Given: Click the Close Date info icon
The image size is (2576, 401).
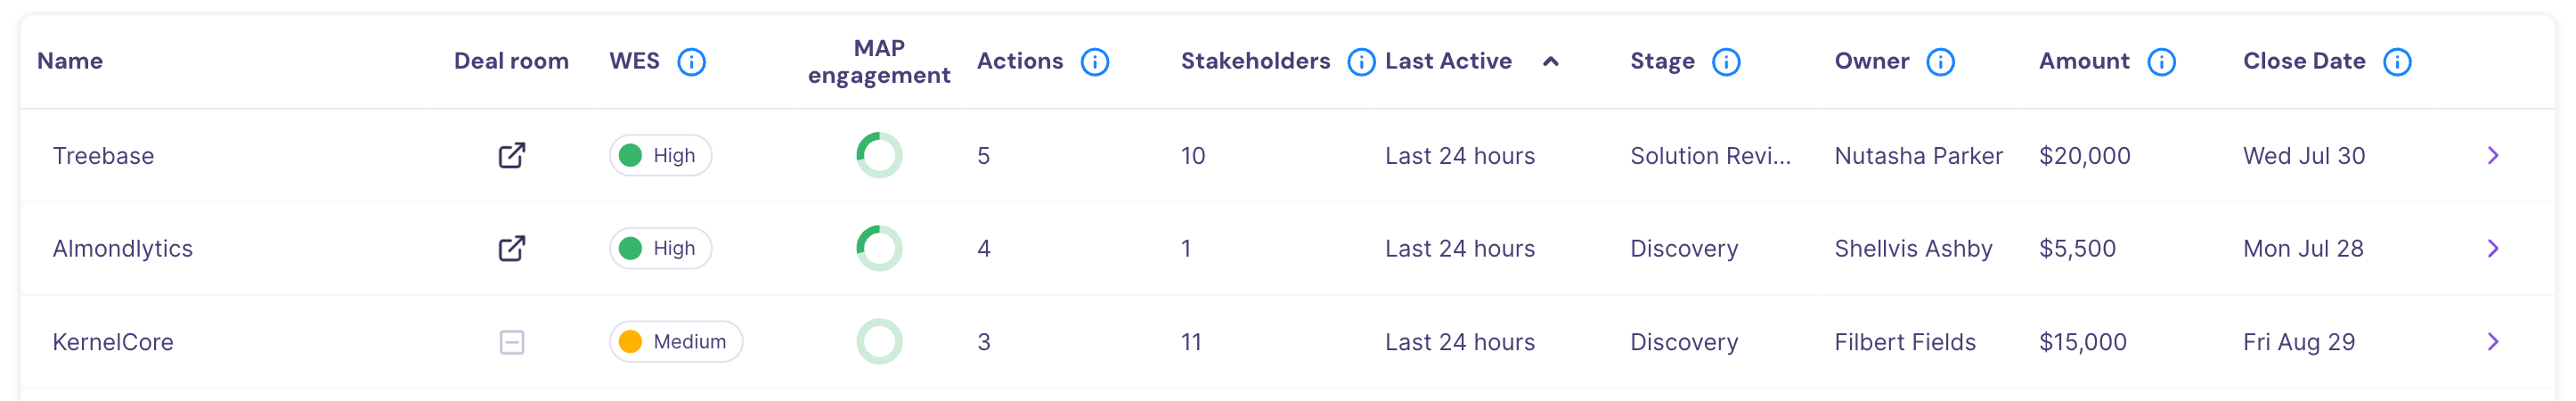Looking at the screenshot, I should 2397,62.
